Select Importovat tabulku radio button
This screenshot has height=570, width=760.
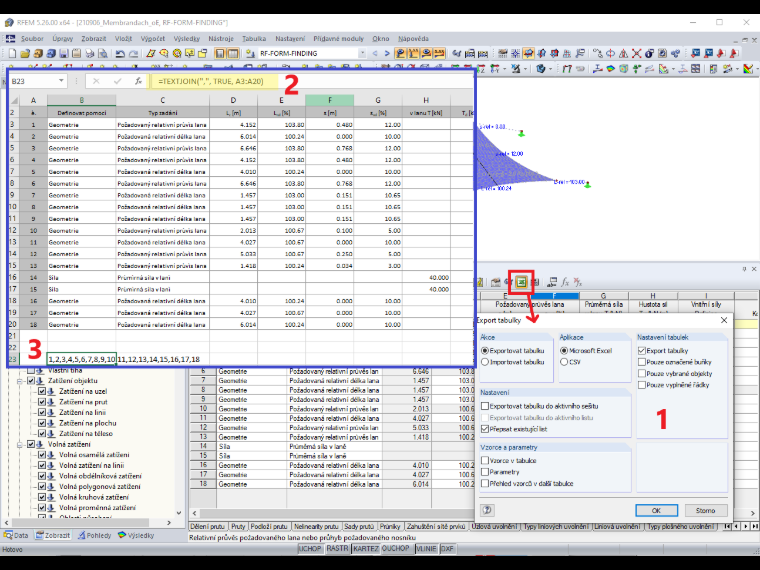[485, 362]
